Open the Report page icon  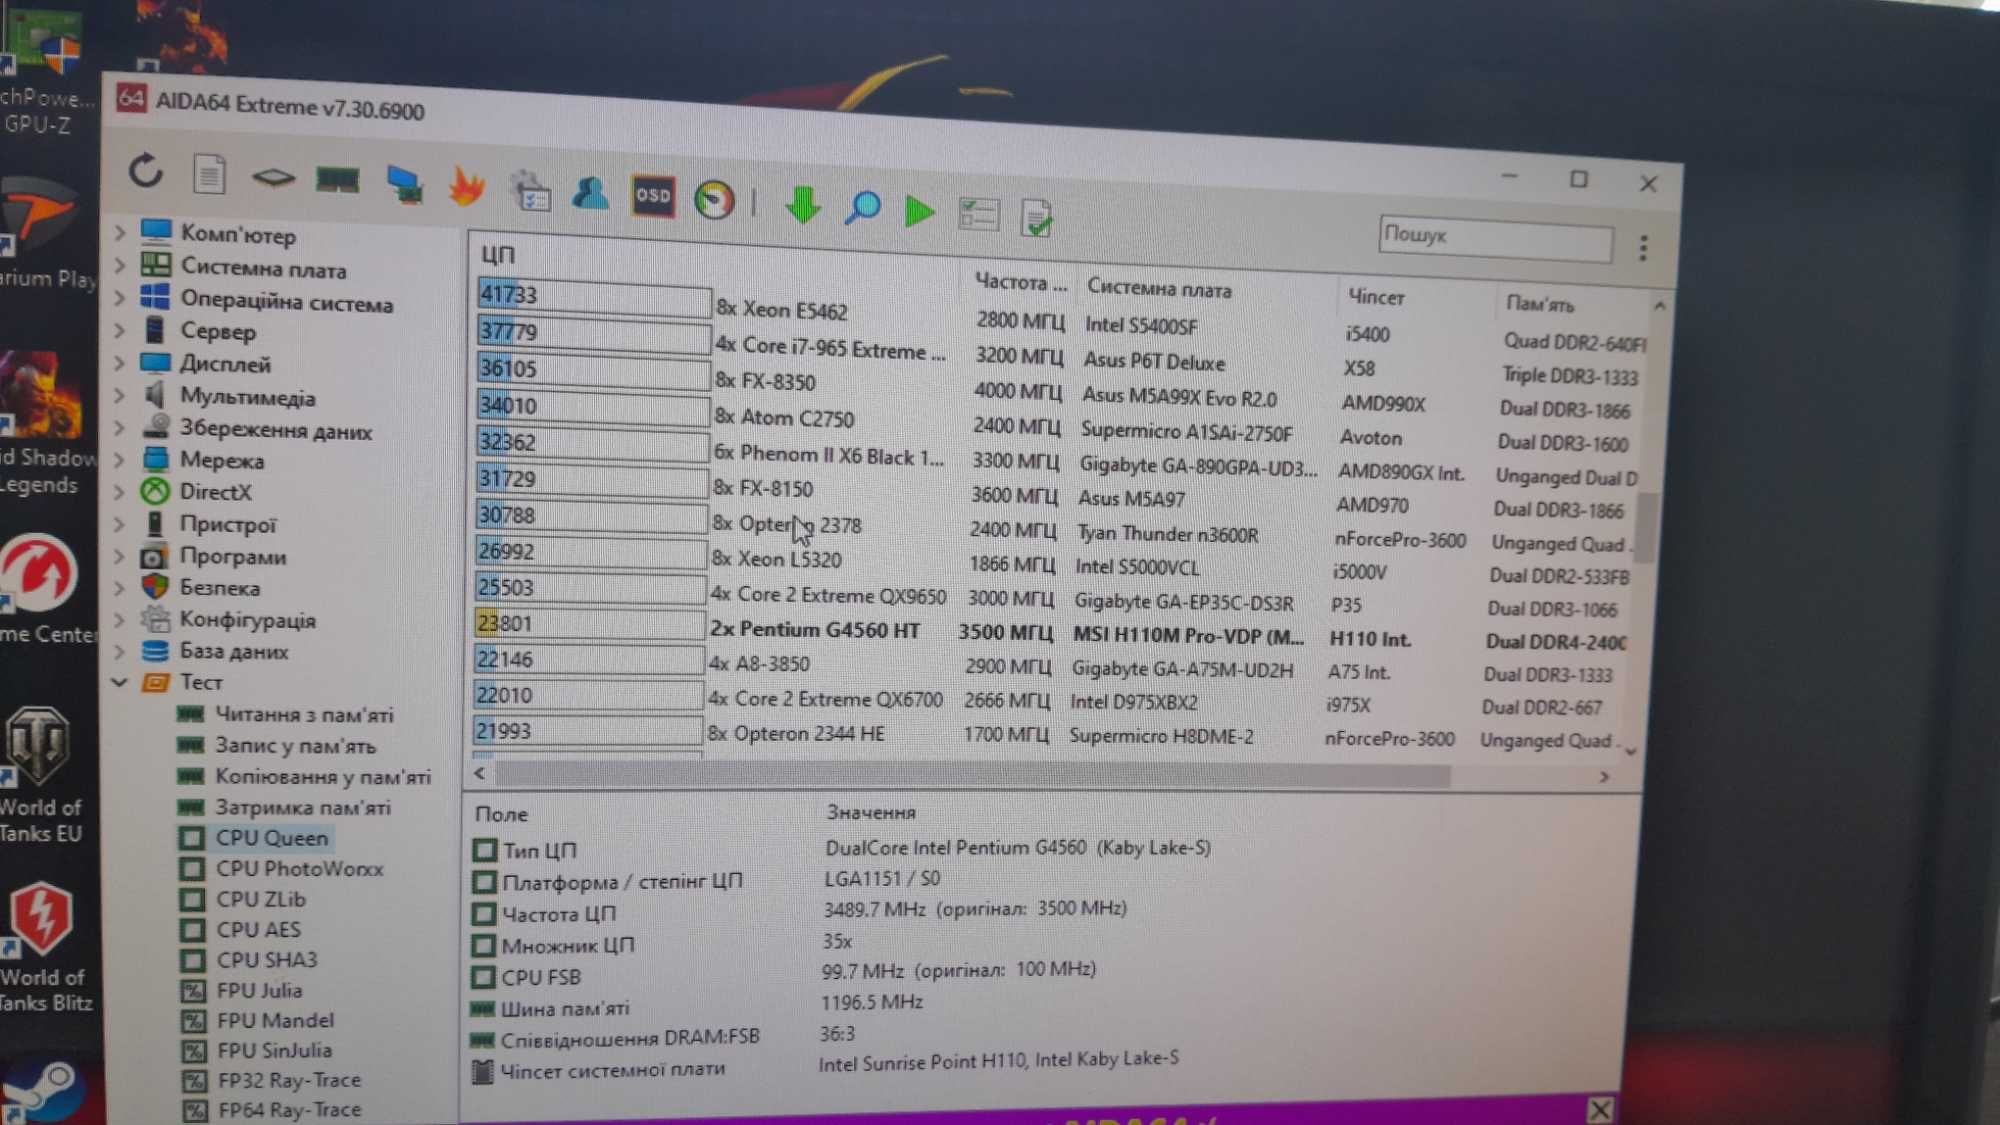[209, 175]
